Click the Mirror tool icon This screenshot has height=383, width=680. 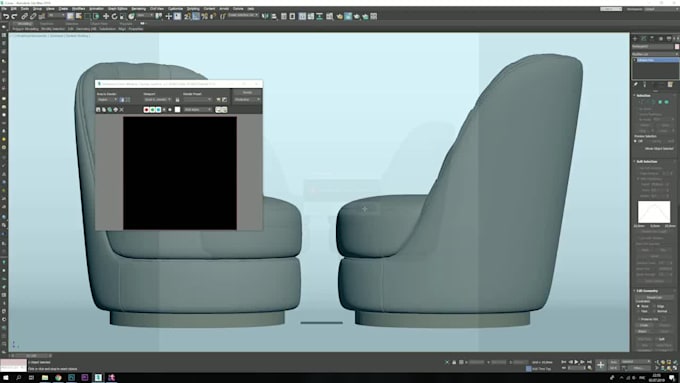pyautogui.click(x=265, y=16)
